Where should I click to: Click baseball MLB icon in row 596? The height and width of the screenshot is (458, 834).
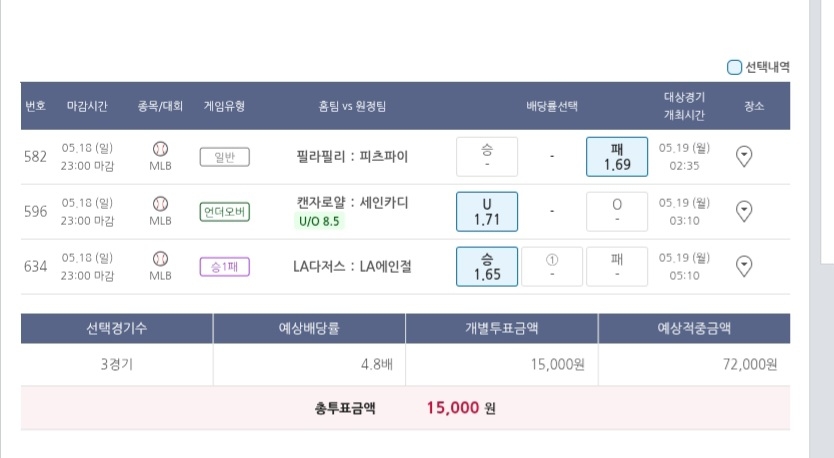pyautogui.click(x=160, y=204)
